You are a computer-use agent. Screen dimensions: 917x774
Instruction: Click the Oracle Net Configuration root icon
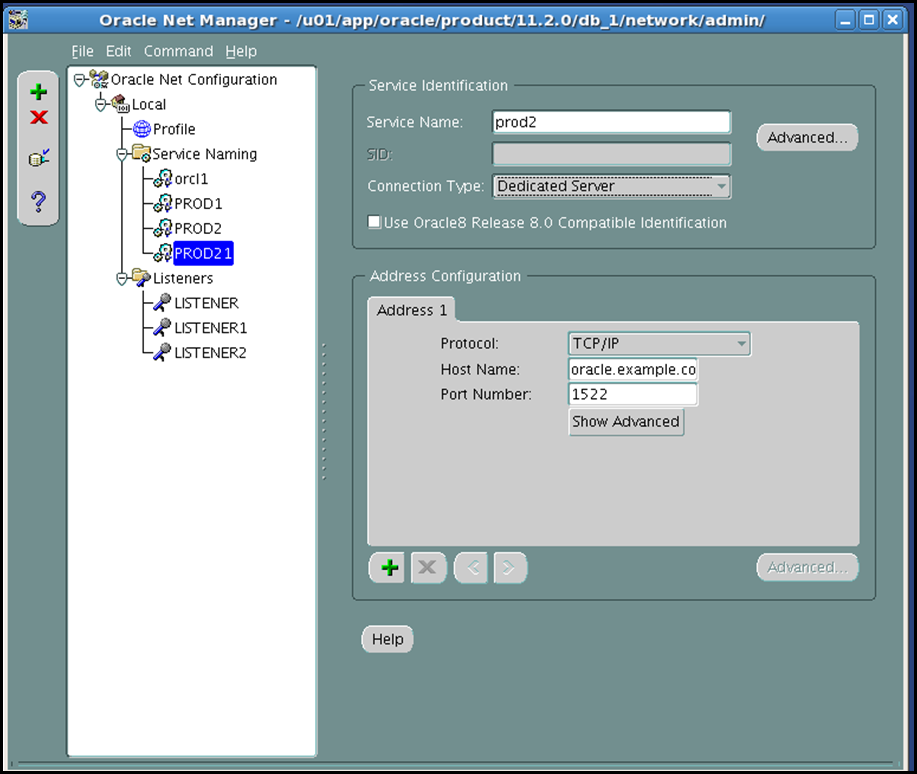pos(99,79)
